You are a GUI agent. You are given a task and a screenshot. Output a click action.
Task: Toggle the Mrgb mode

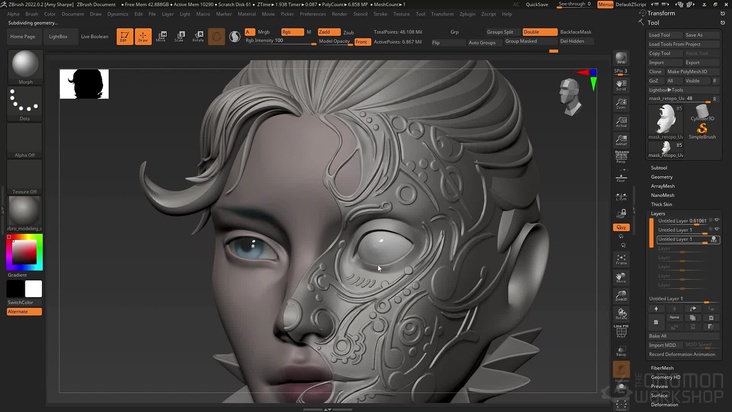pos(264,32)
